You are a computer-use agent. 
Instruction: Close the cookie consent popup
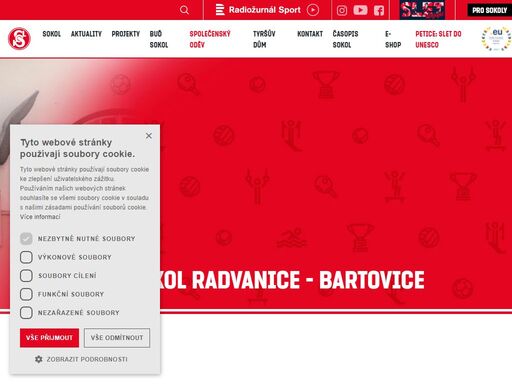(x=149, y=136)
